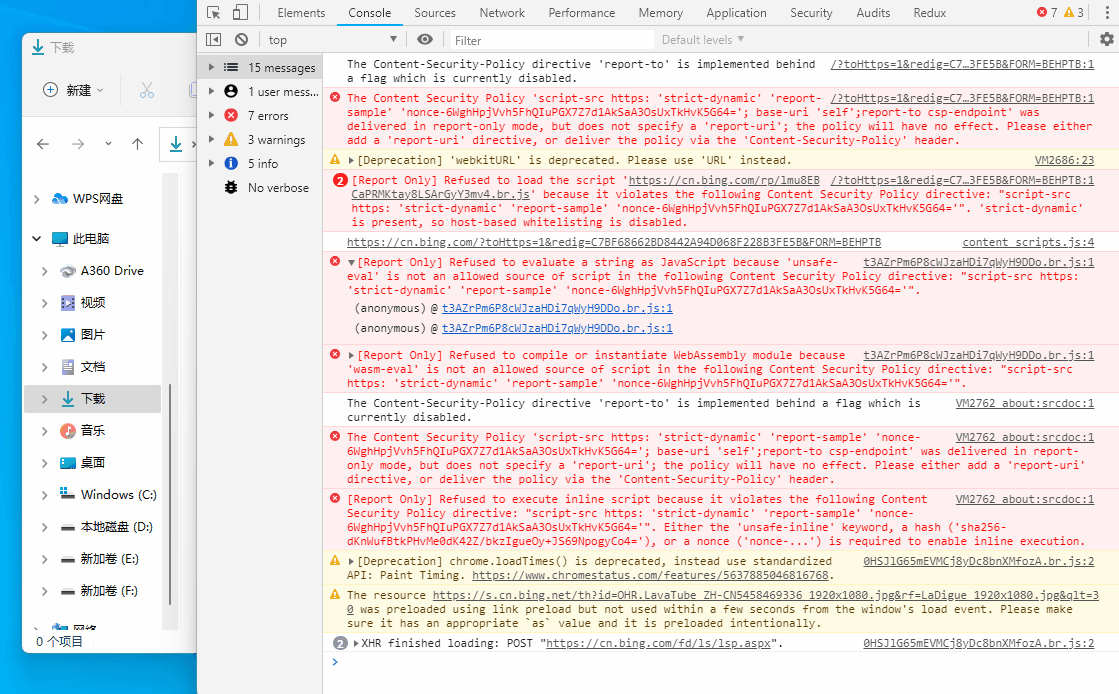Go up one folder in explorer
The image size is (1119, 694).
point(138,144)
